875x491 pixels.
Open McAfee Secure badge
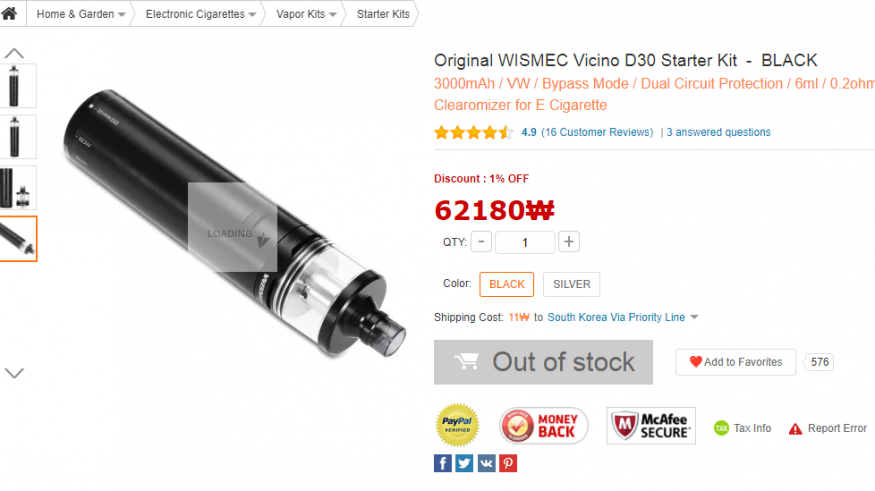click(x=651, y=426)
